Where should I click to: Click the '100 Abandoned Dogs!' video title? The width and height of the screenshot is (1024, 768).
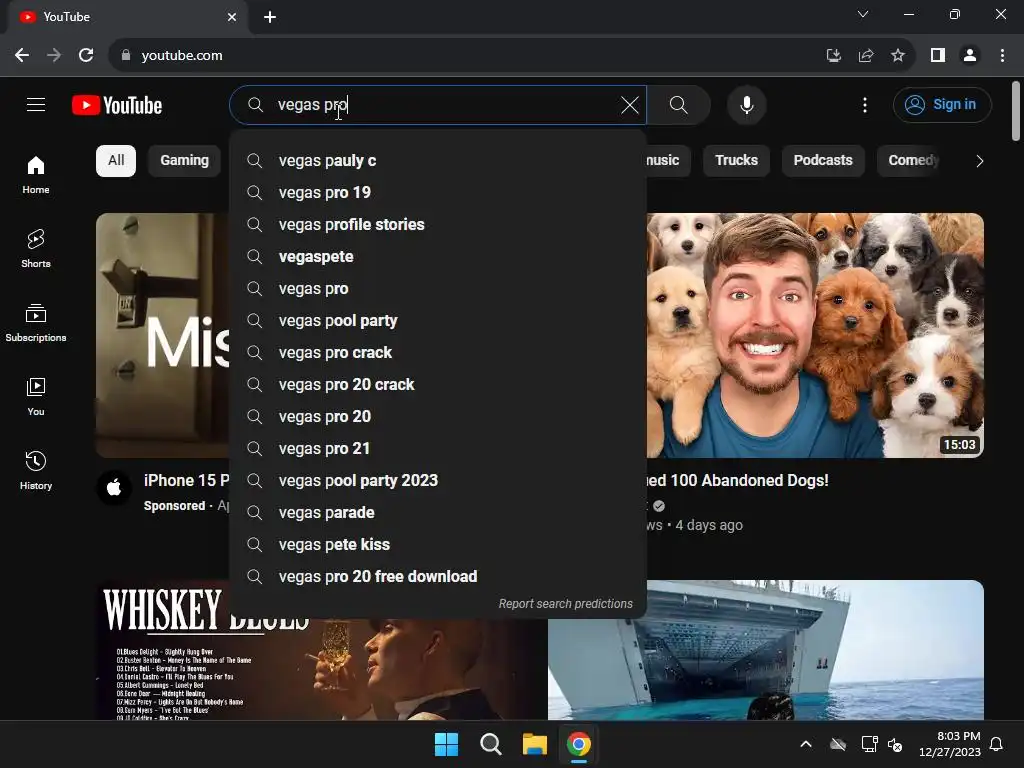point(737,481)
